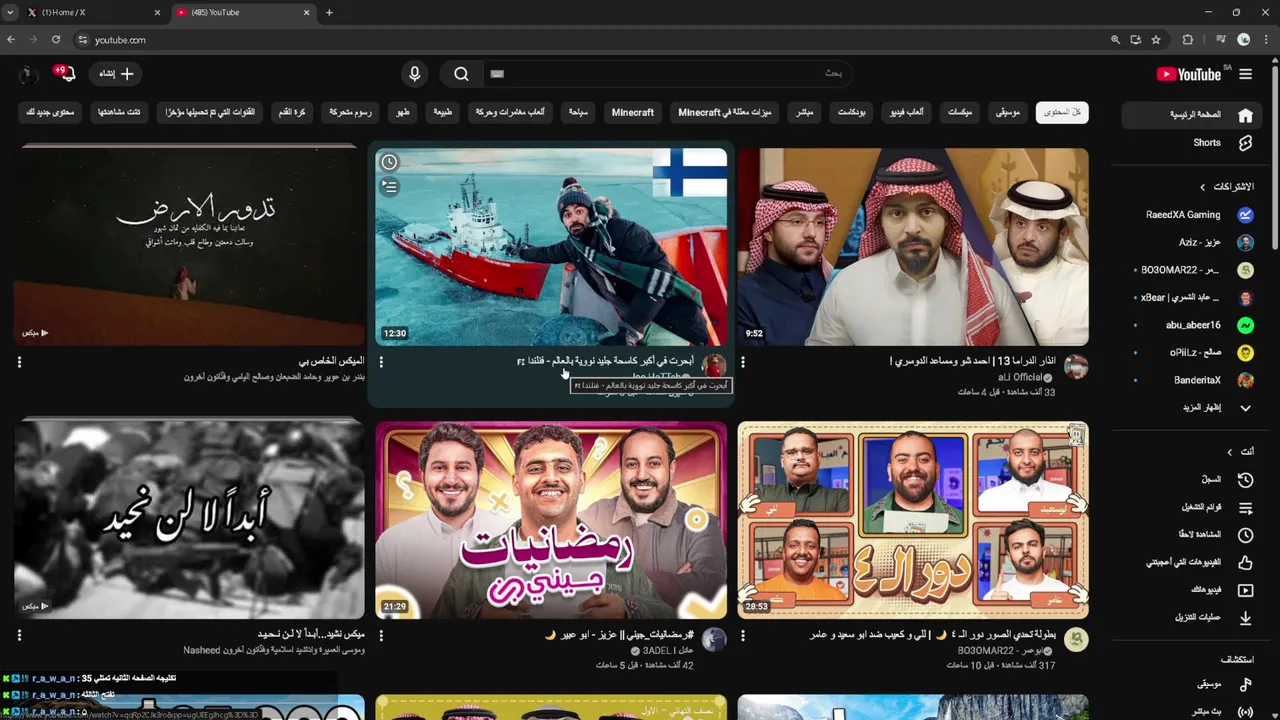Open the notifications bell
The image size is (1280, 720).
click(x=68, y=74)
